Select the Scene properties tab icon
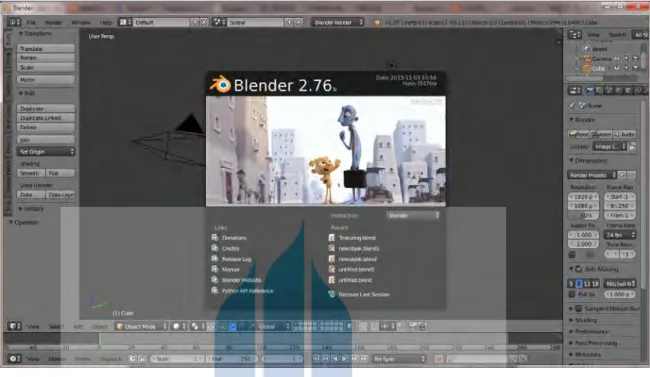650x377 pixels. point(609,90)
